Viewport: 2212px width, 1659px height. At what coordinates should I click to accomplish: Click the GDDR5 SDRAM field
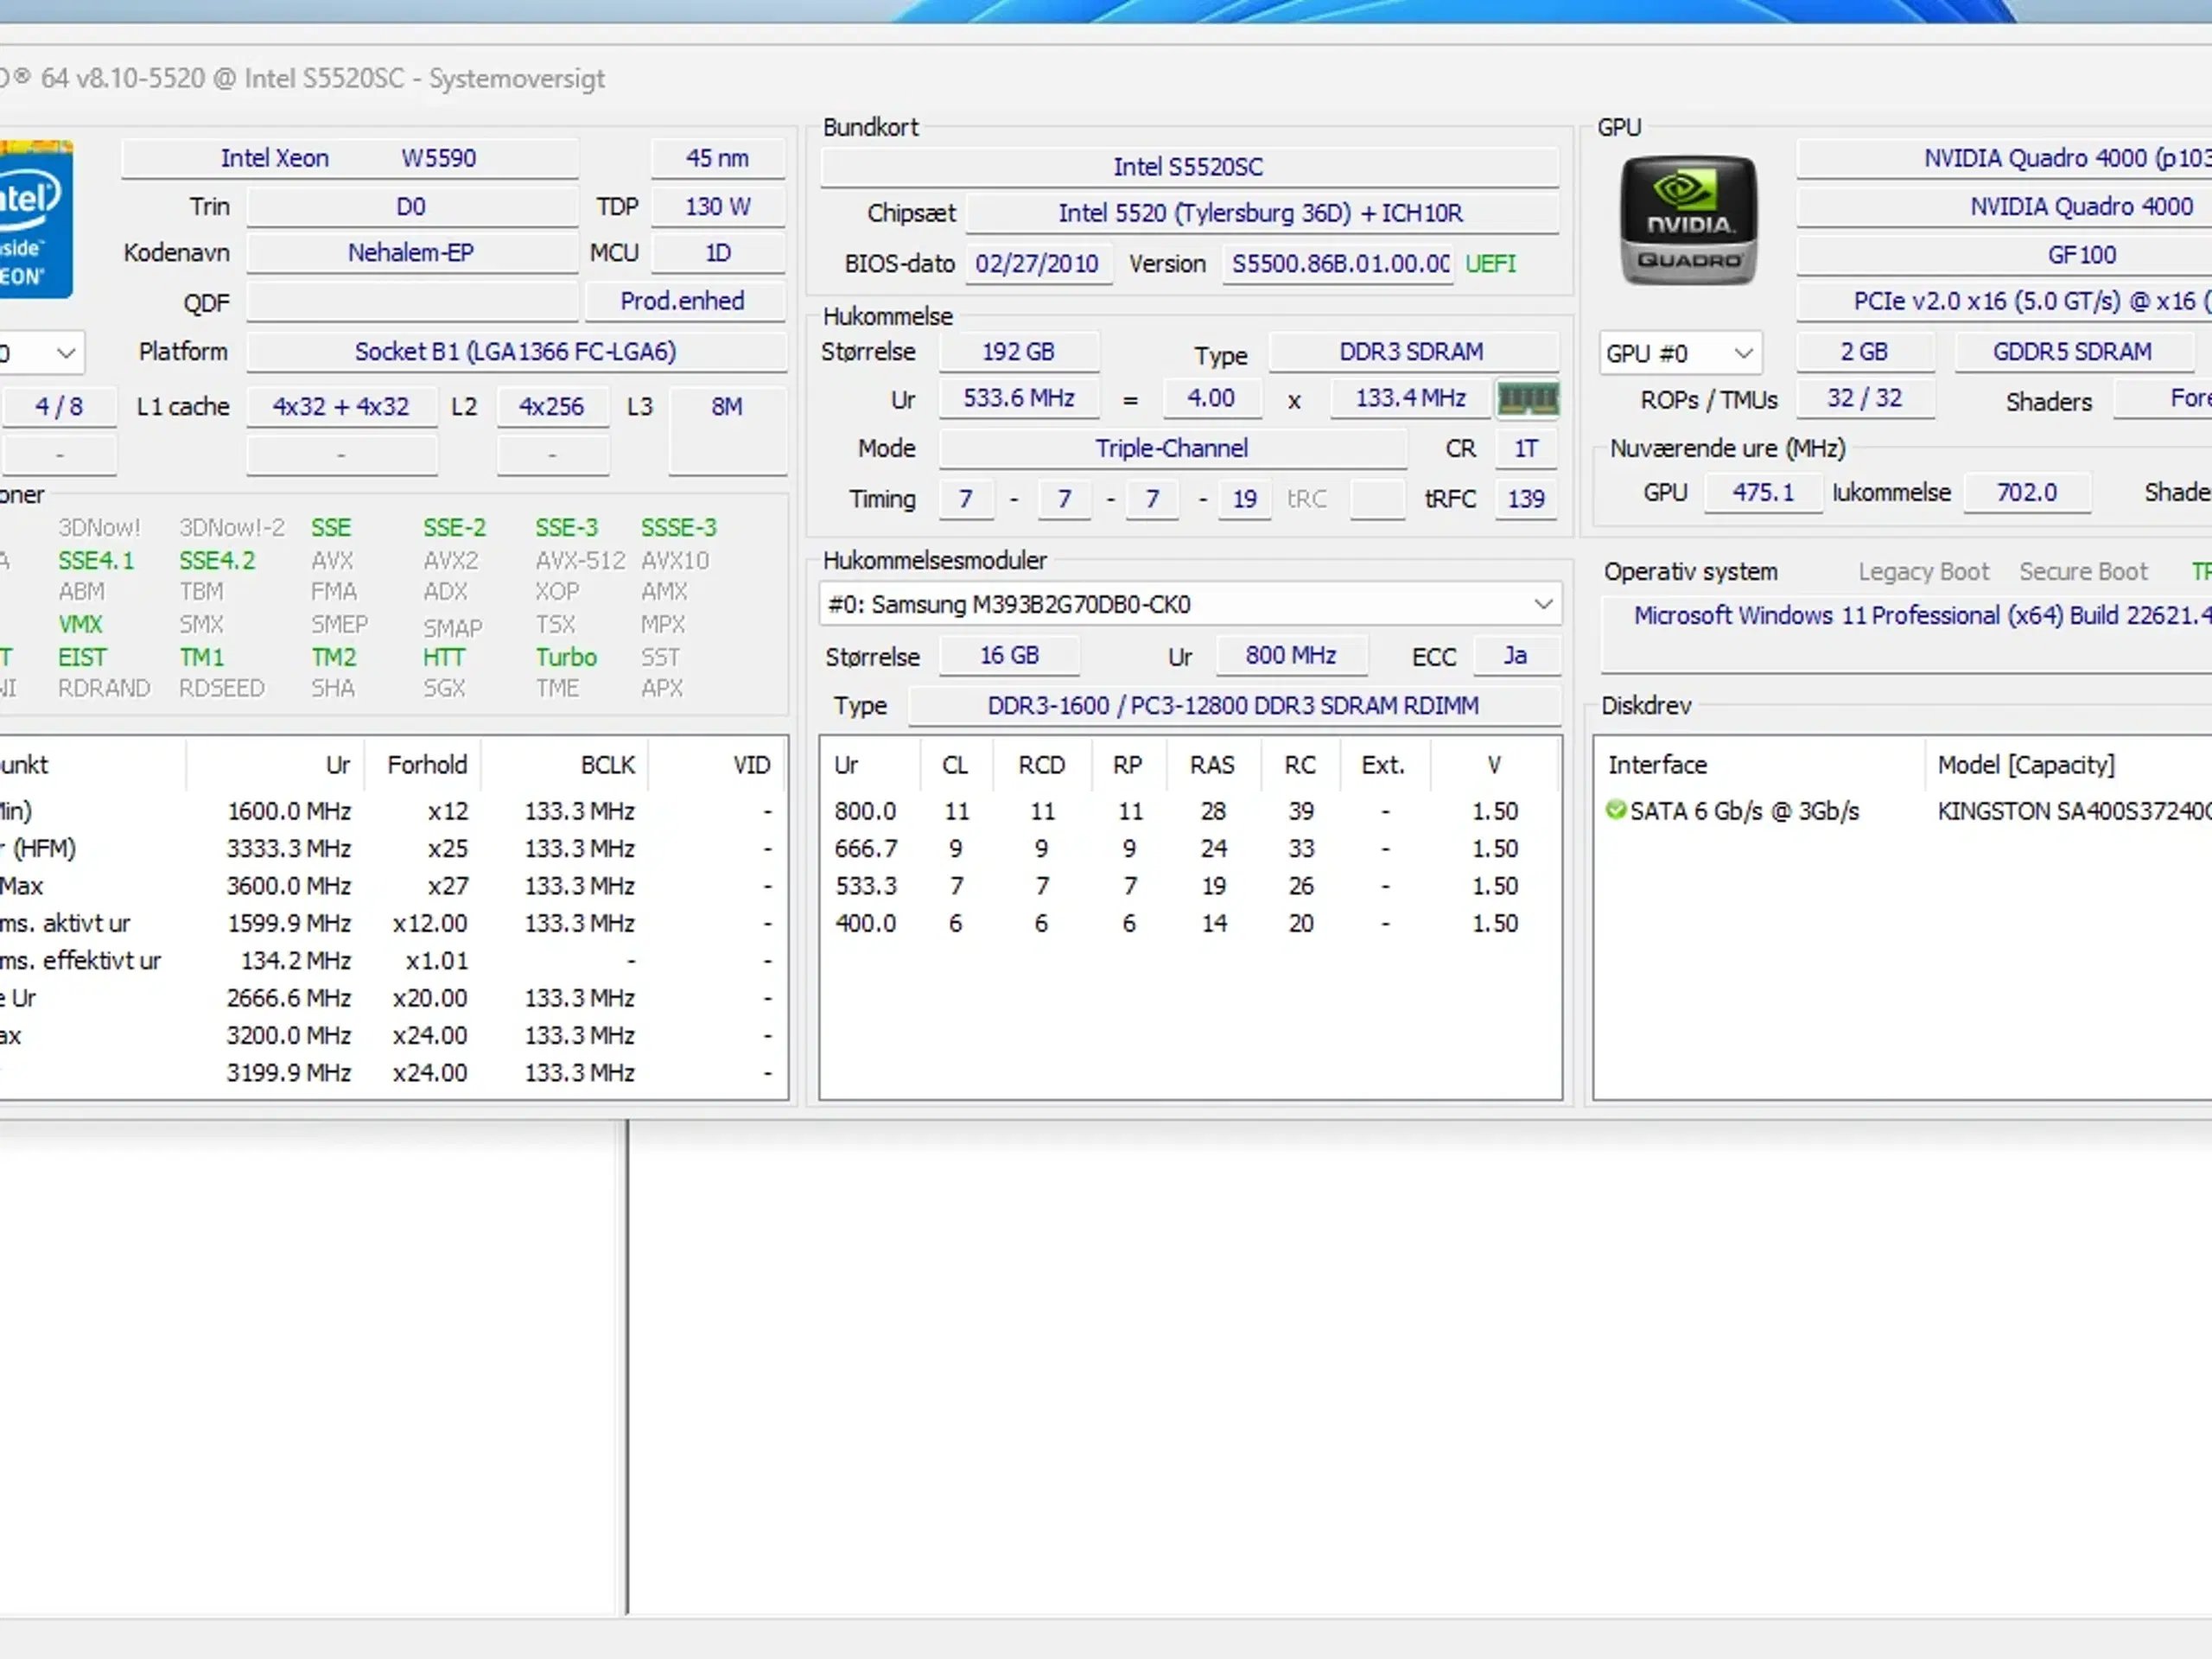(2073, 352)
